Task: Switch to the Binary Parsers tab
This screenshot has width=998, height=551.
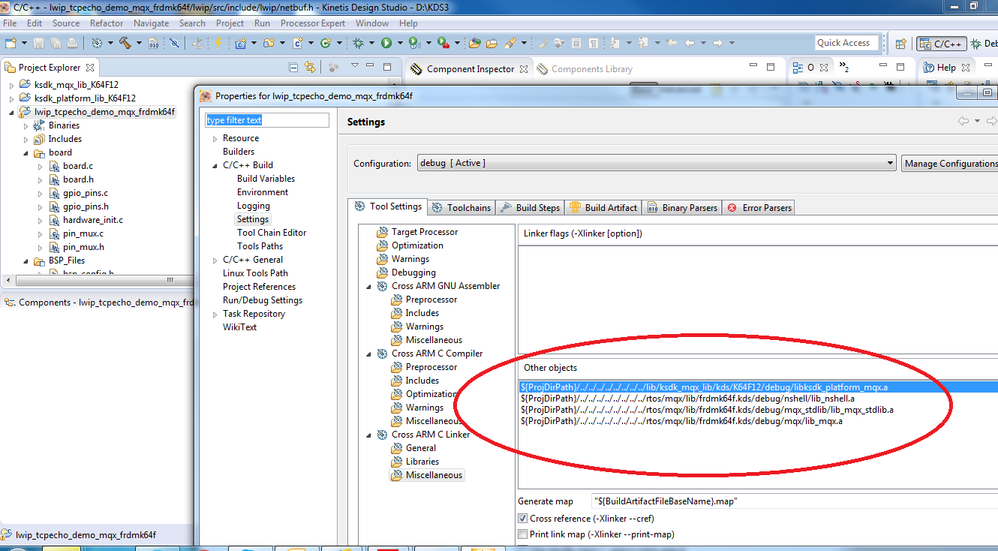Action: click(x=682, y=207)
